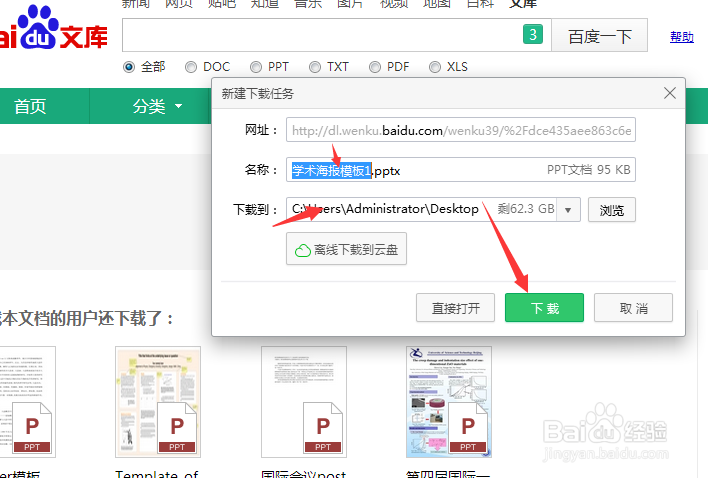
Task: Cancel with the 取消 button
Action: pyautogui.click(x=633, y=308)
